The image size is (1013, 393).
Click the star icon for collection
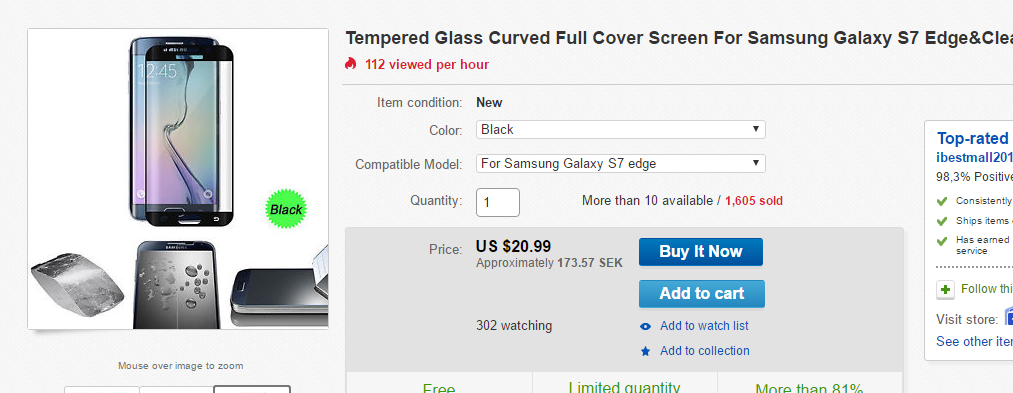[645, 351]
